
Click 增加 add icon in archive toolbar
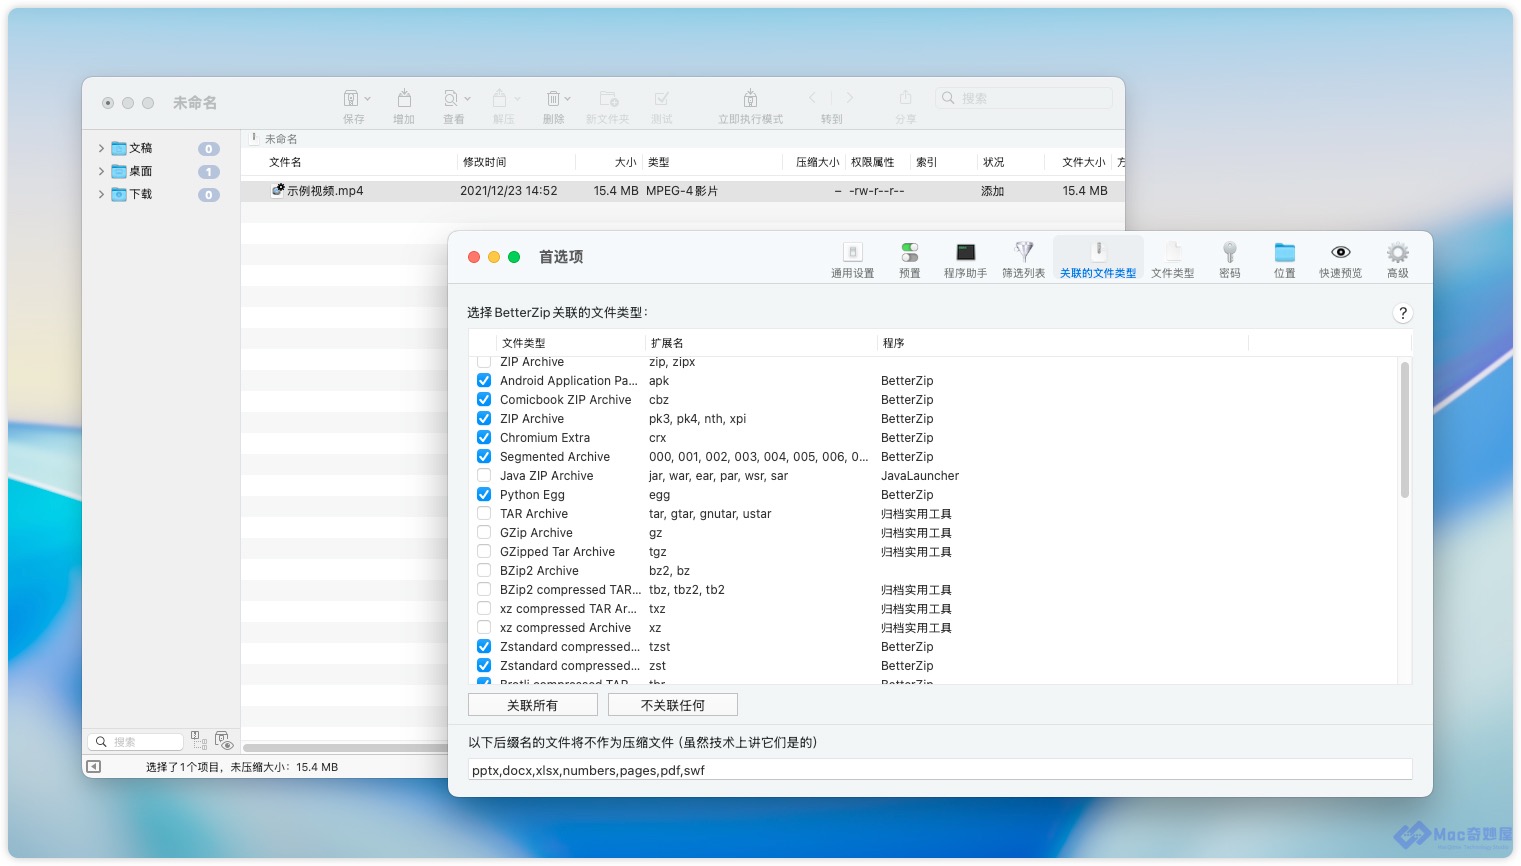pos(404,98)
